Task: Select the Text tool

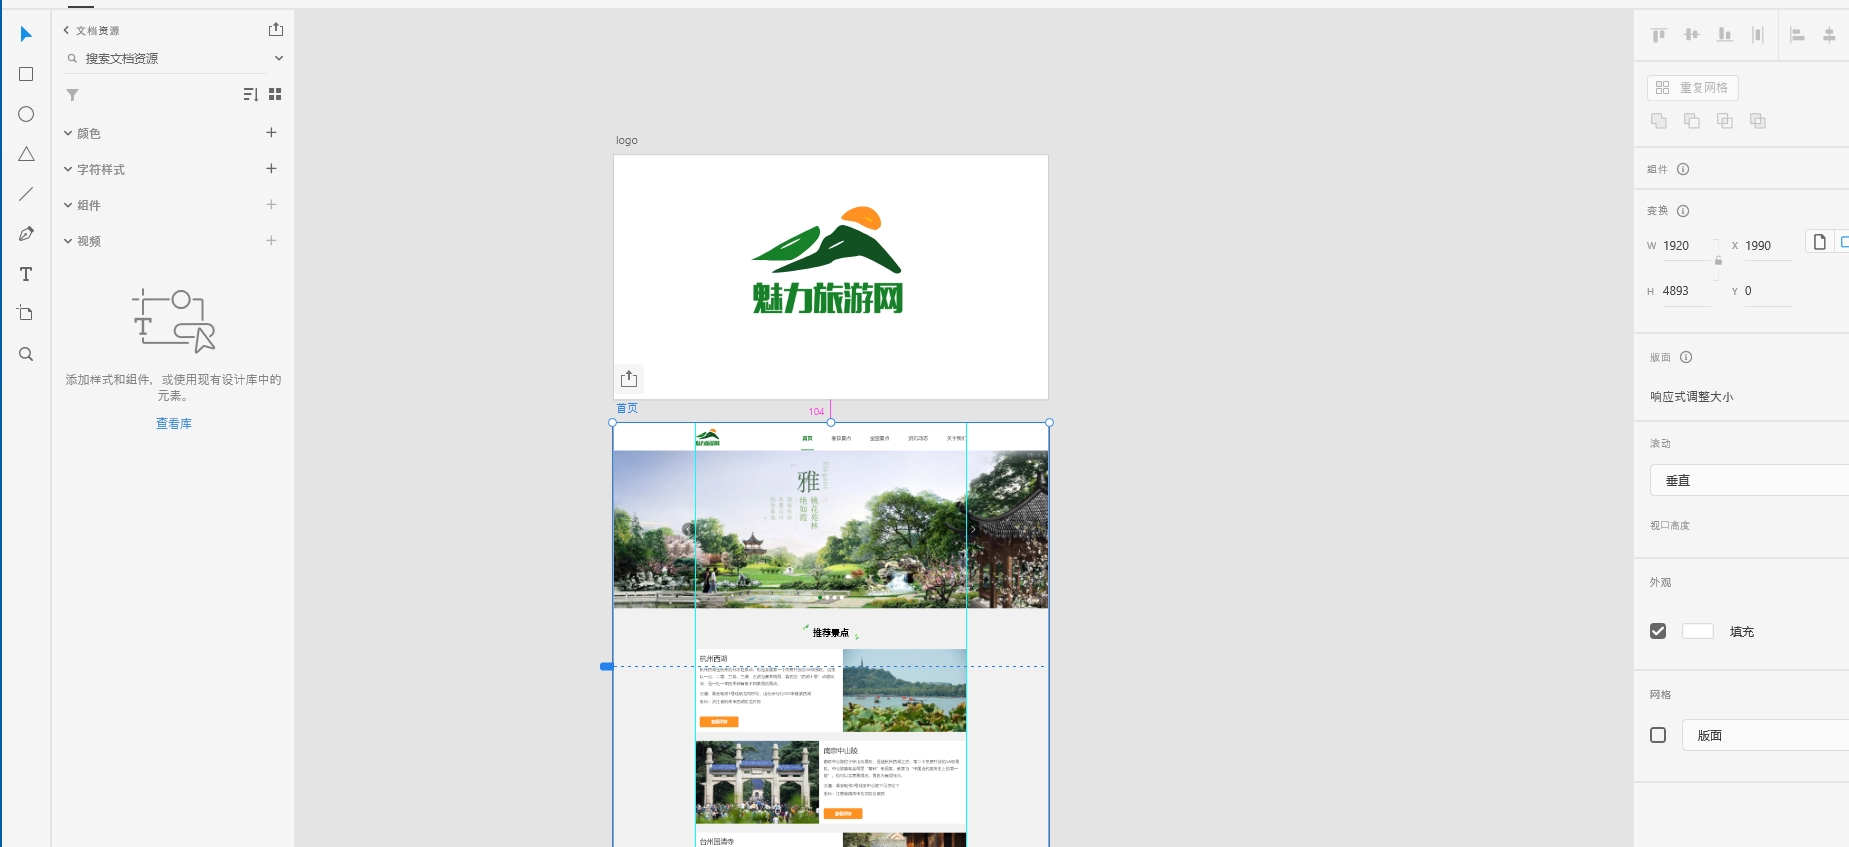Action: [26, 274]
